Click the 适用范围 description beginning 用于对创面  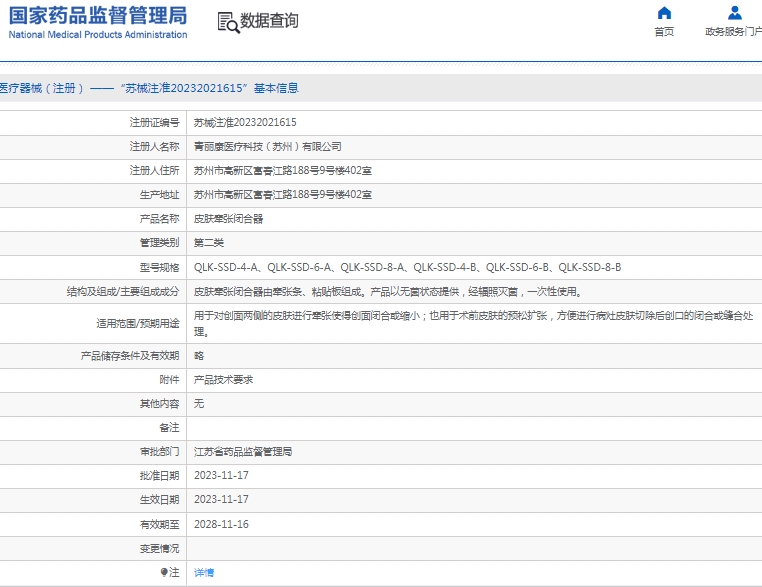[473, 324]
